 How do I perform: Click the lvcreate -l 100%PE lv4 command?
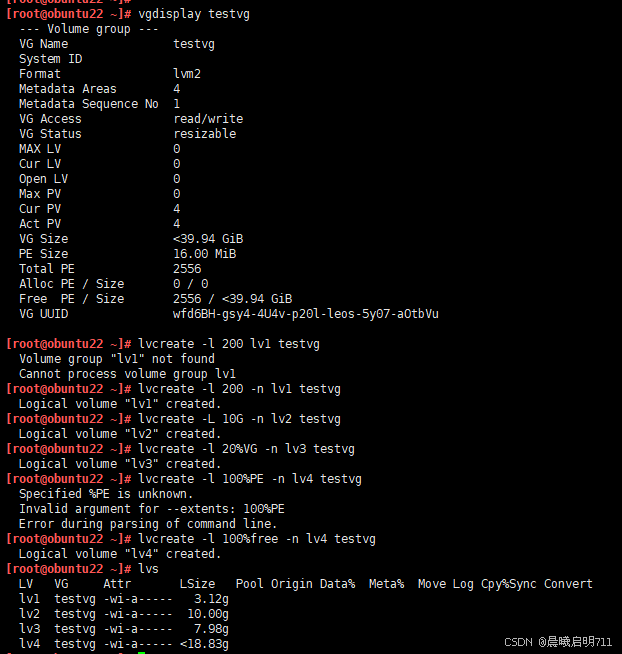(250, 479)
